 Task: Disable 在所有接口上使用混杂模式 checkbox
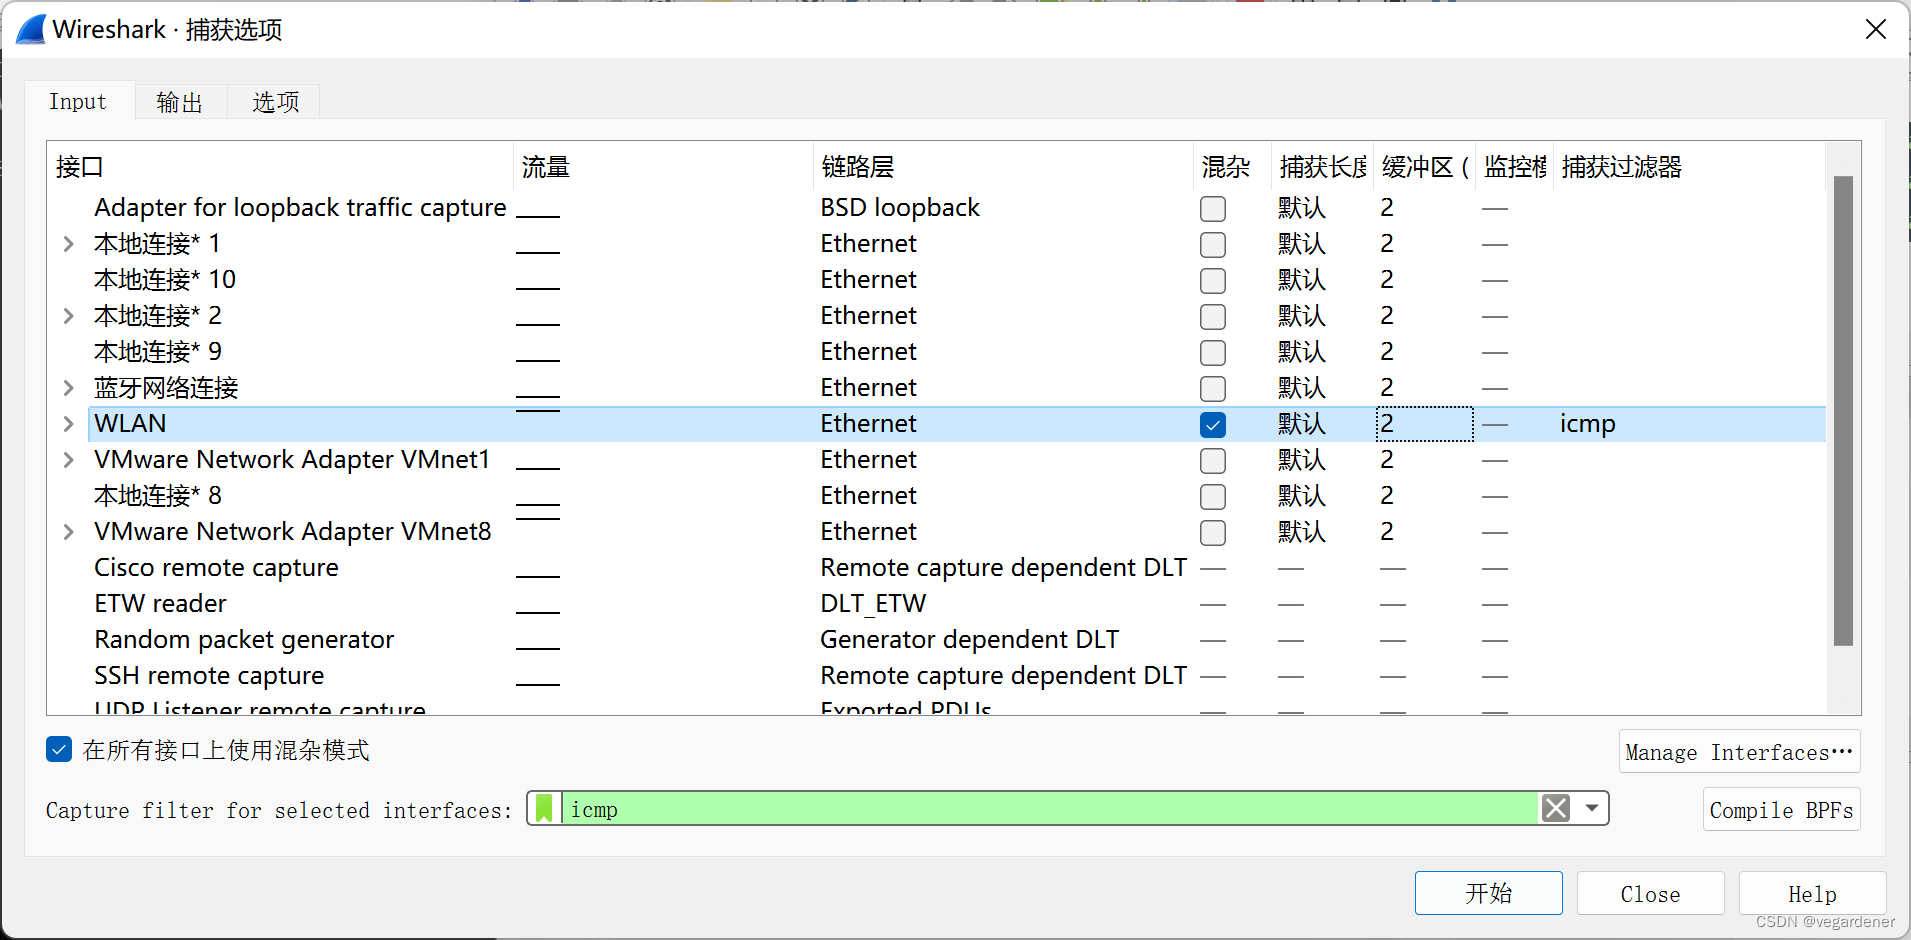coord(59,749)
